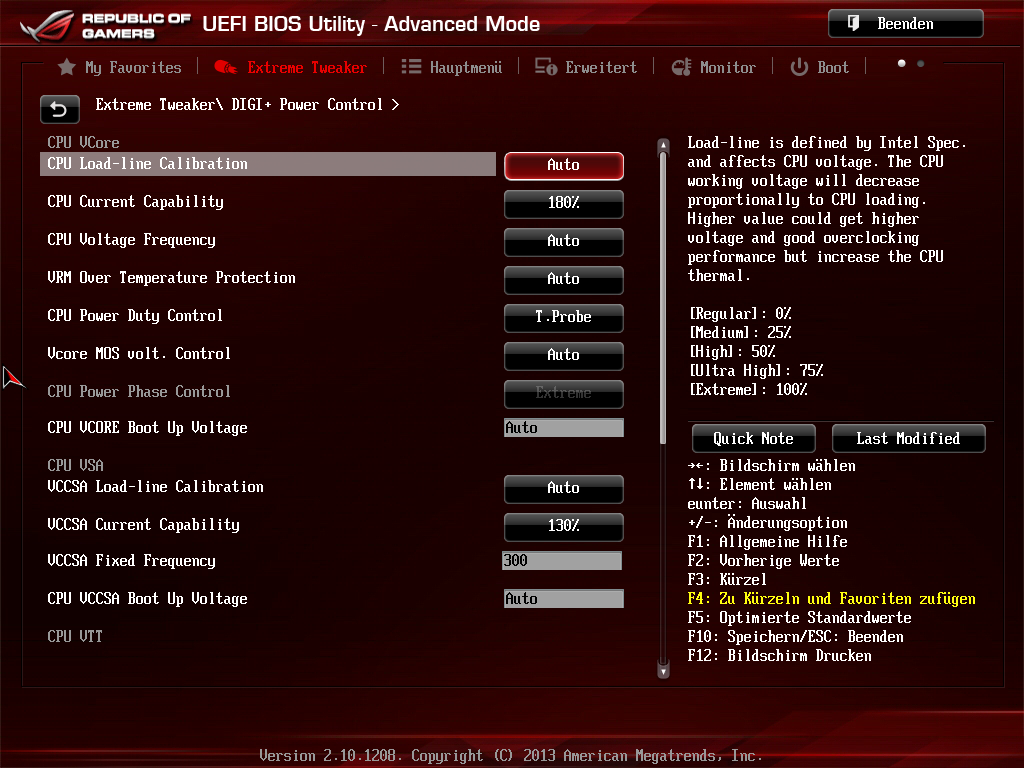Screen dimensions: 1024x768
Task: Change CPU Power Duty Control T.Probe option
Action: pos(563,317)
